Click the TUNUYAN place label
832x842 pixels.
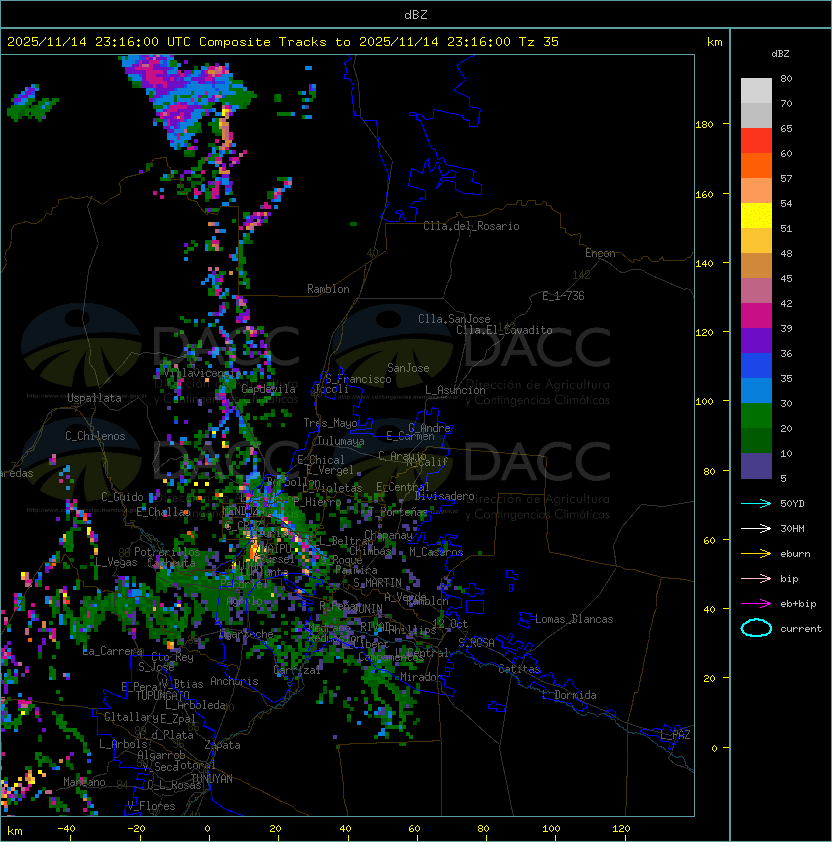212,779
